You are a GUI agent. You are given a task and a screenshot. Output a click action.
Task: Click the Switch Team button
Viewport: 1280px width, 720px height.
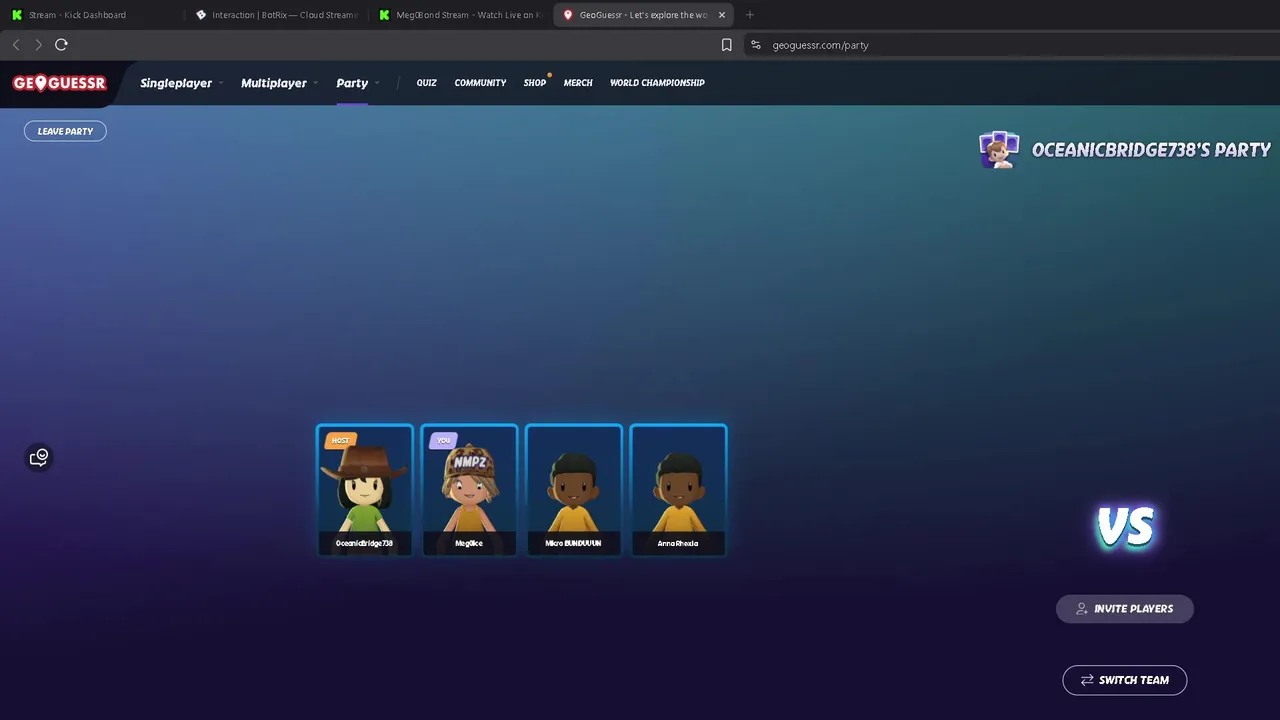(1124, 680)
